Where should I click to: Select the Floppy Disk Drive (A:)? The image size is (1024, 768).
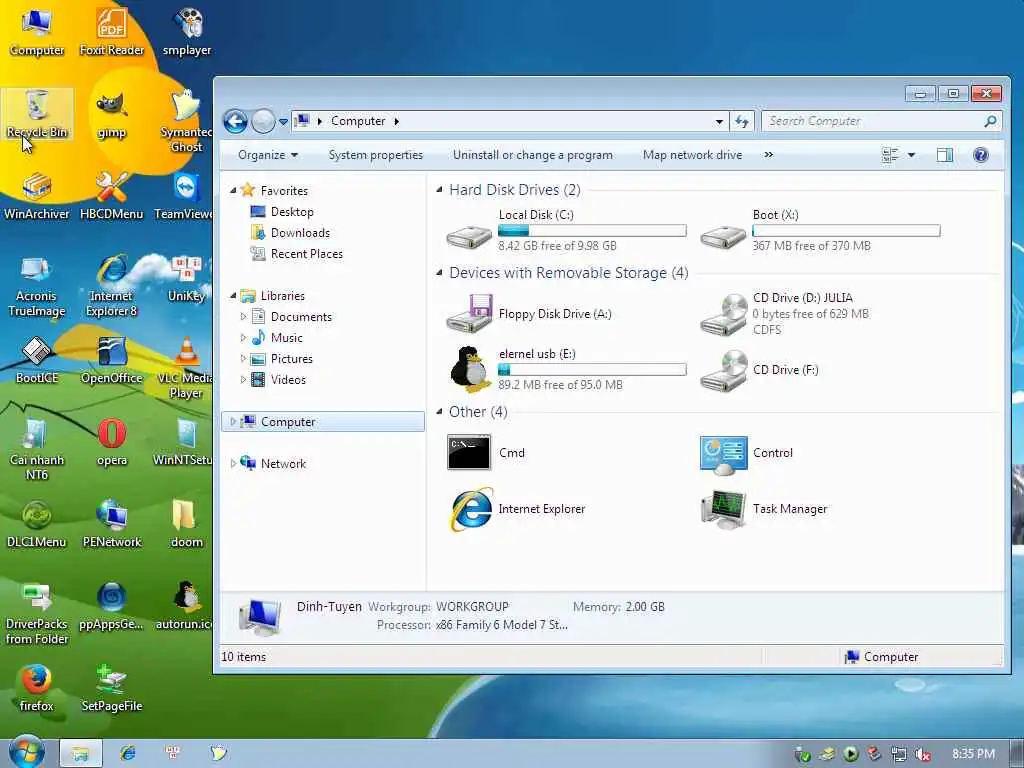[x=530, y=313]
